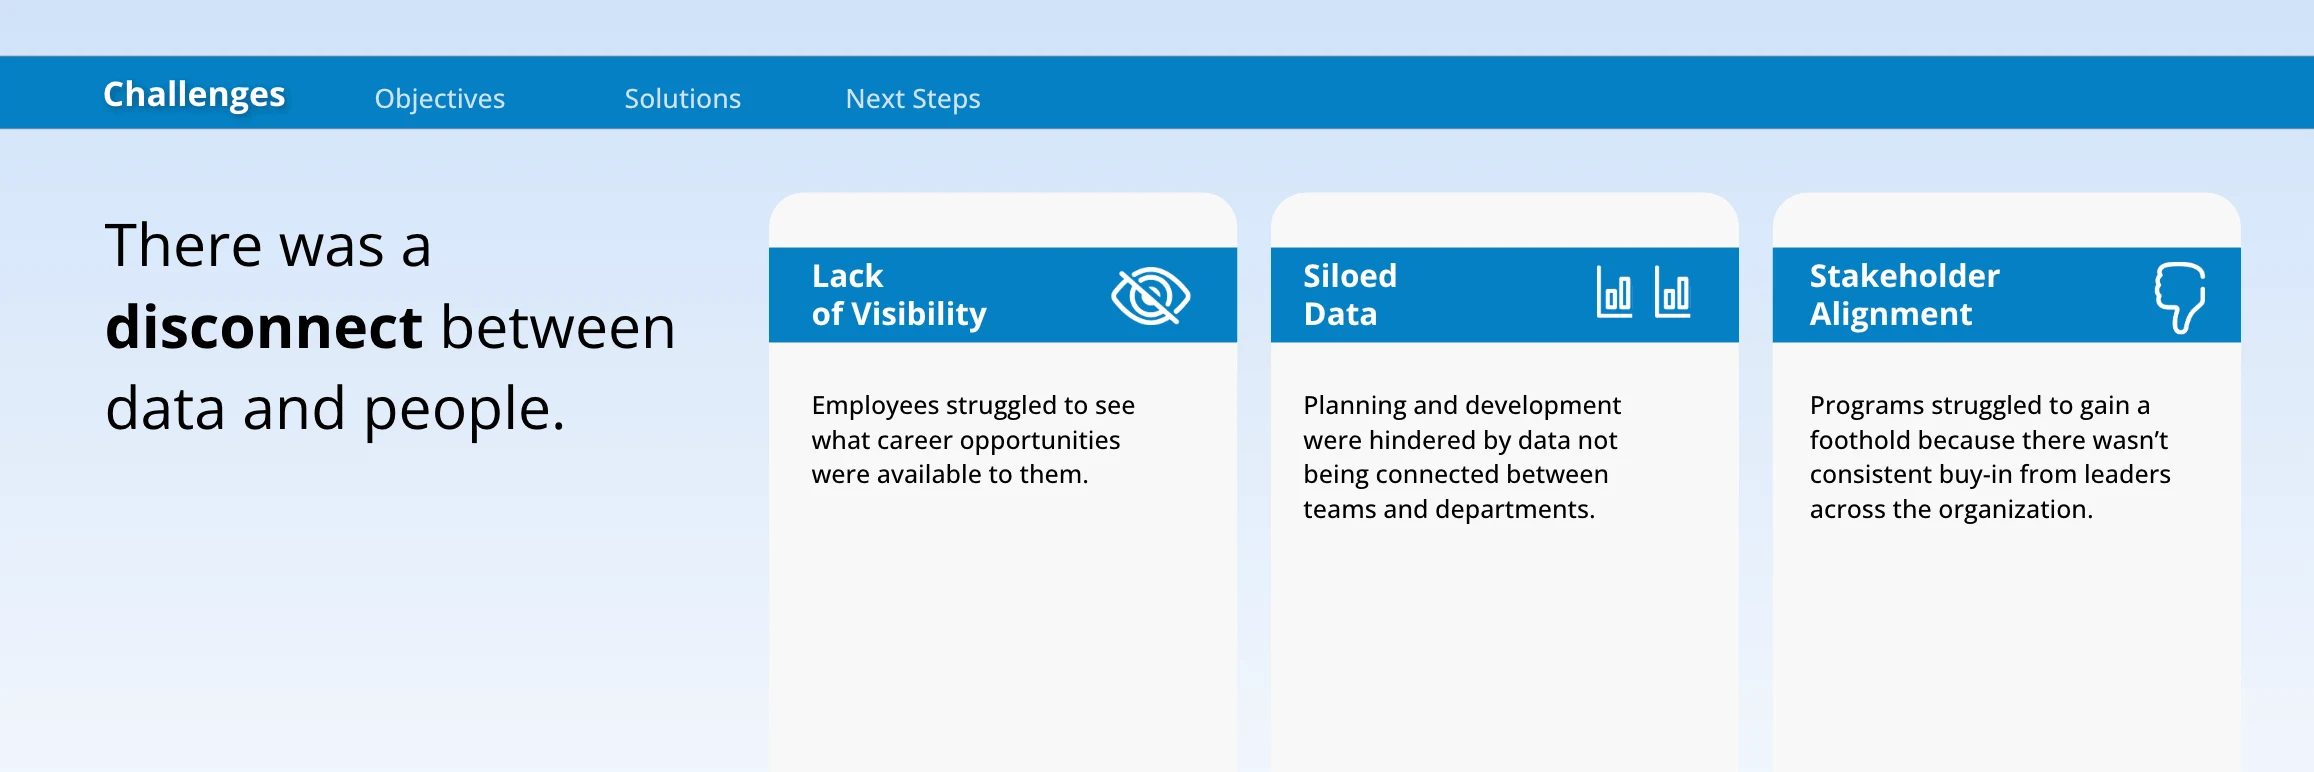Click the crossed-out eye visibility icon
2314x772 pixels.
tap(1150, 296)
